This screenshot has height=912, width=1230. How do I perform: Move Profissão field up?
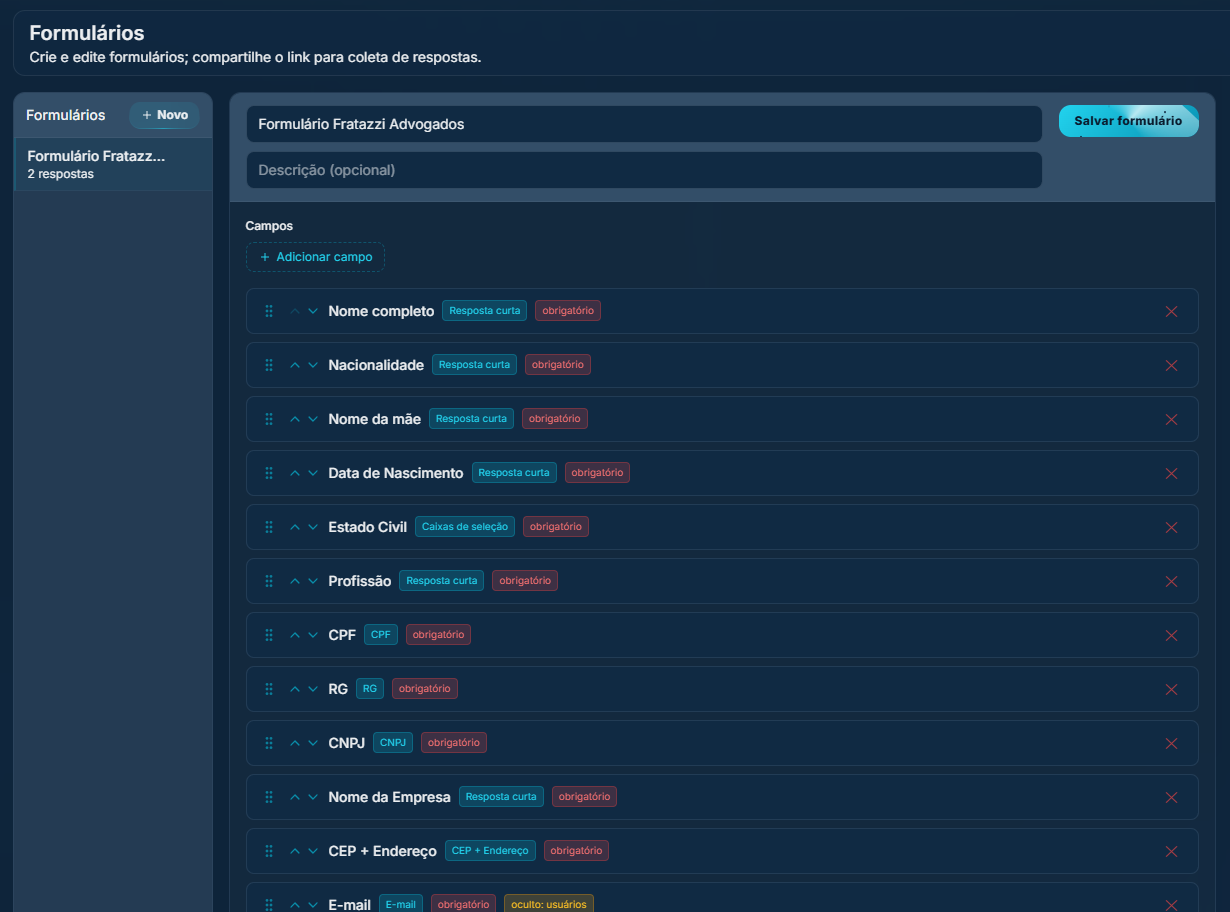click(295, 581)
